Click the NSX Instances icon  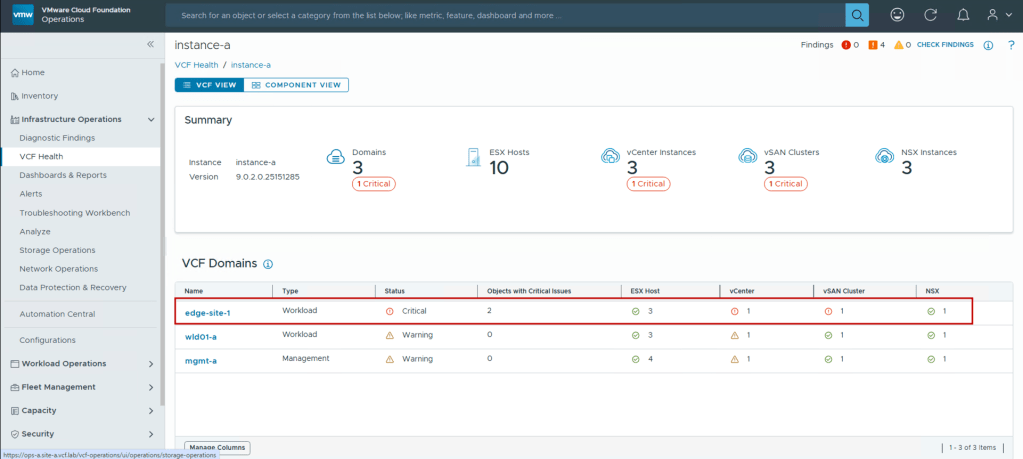click(x=884, y=156)
